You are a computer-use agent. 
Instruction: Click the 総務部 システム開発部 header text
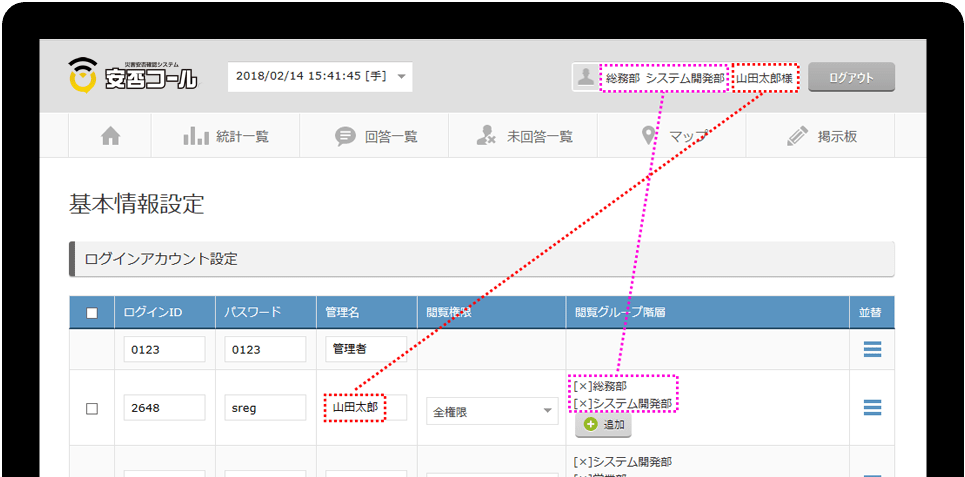tap(665, 78)
